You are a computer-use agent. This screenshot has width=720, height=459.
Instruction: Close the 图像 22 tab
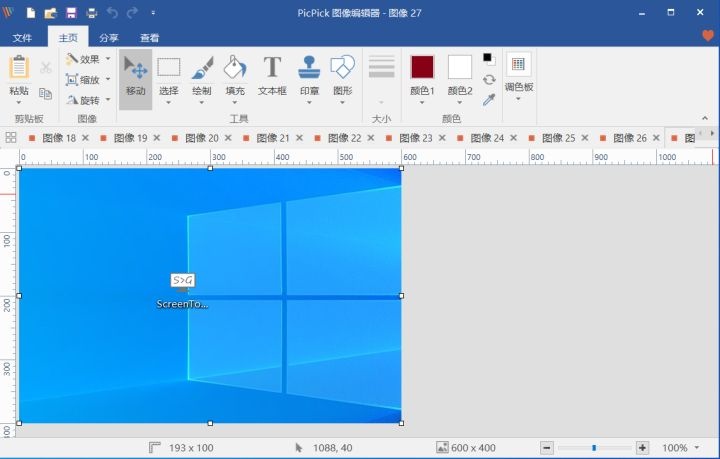371,138
